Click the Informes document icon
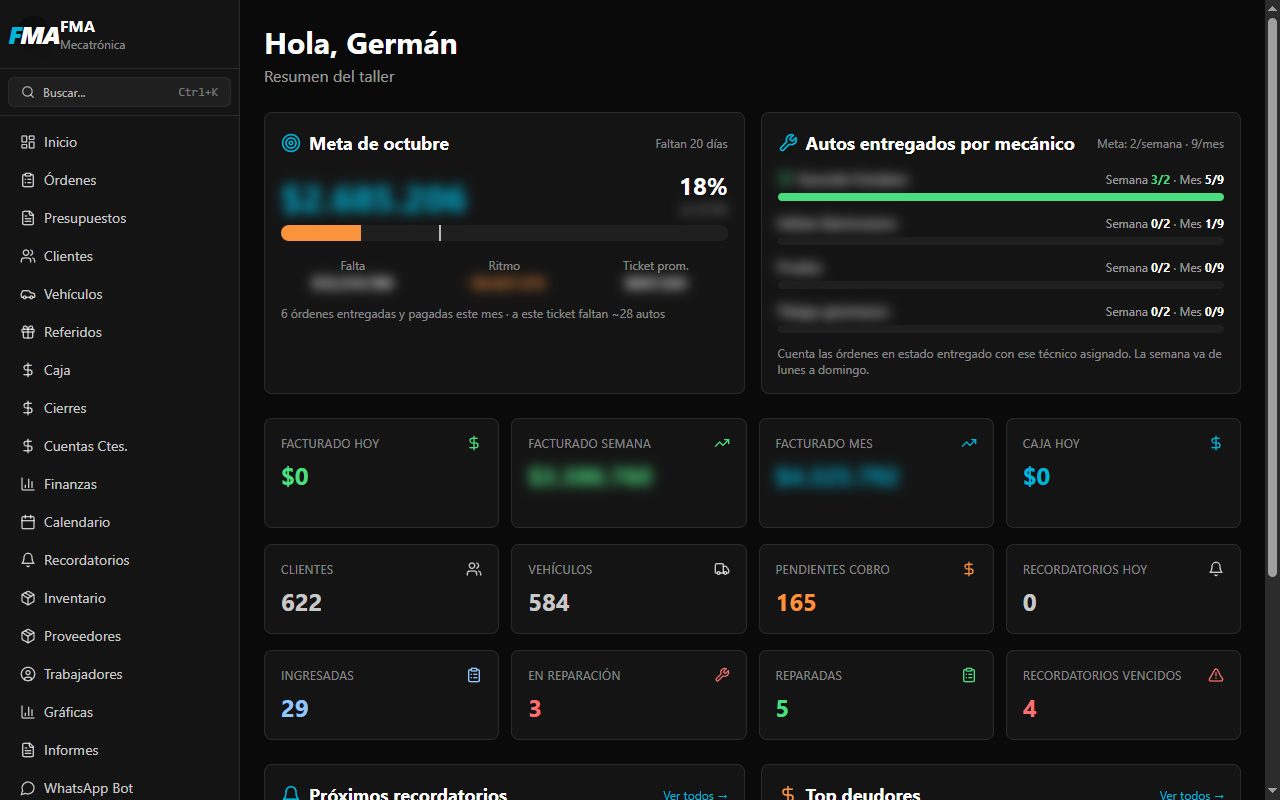Screen dimensions: 1280x800 point(28,750)
